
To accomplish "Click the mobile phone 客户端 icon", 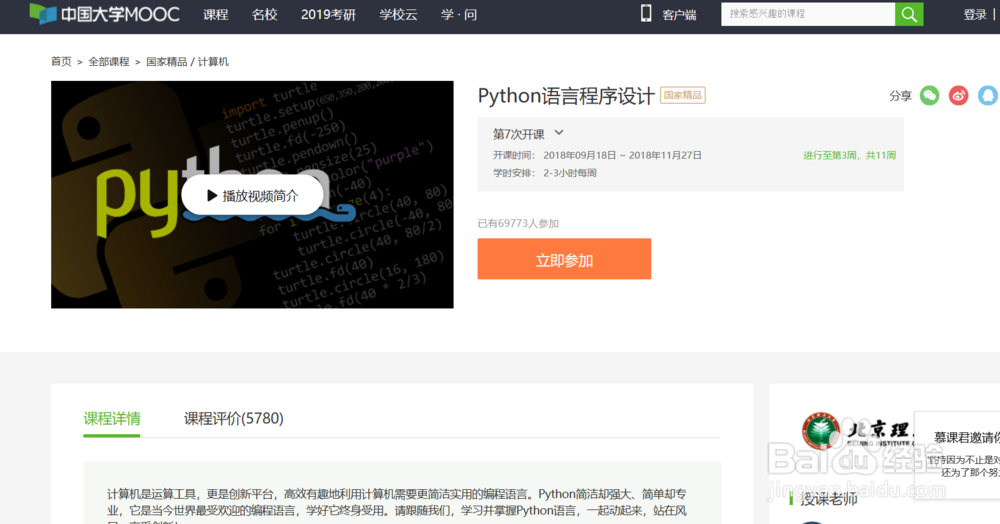I will pyautogui.click(x=646, y=13).
